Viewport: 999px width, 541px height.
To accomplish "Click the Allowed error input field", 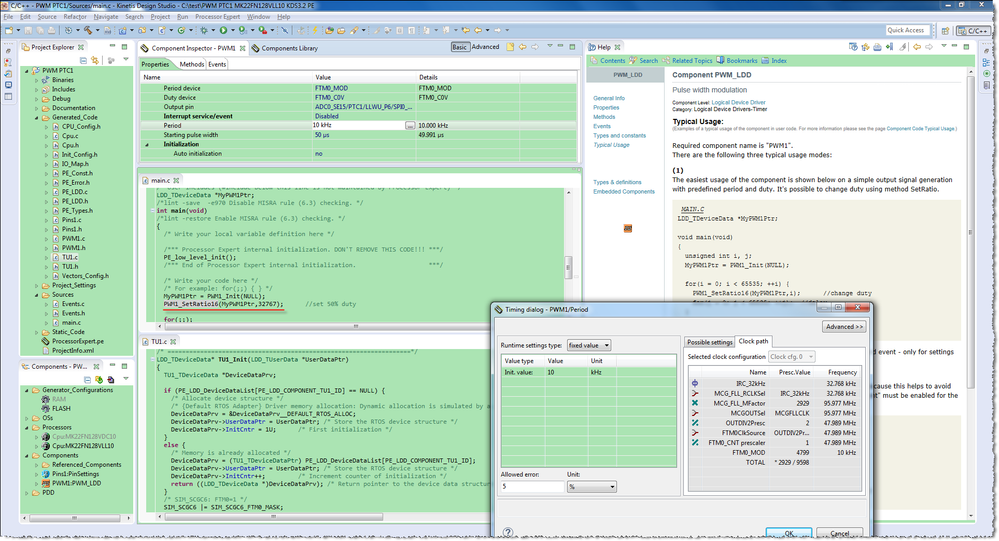I will pos(532,487).
